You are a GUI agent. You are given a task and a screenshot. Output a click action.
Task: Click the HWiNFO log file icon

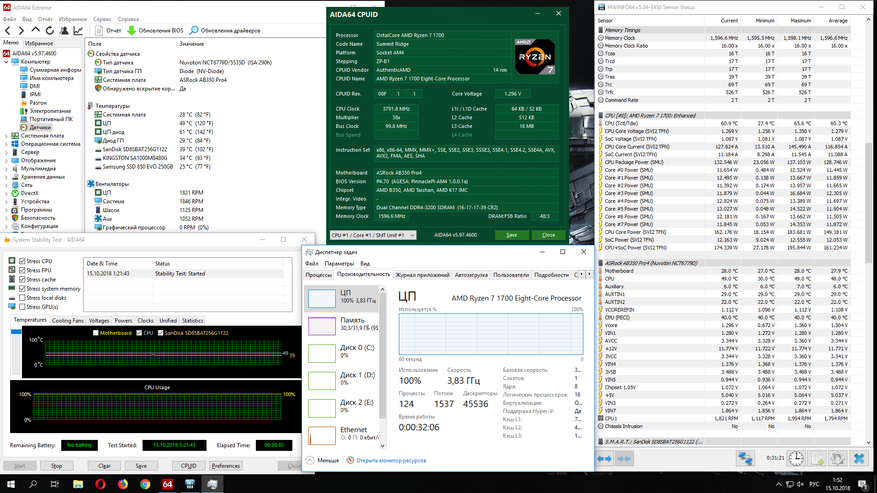pyautogui.click(x=818, y=459)
